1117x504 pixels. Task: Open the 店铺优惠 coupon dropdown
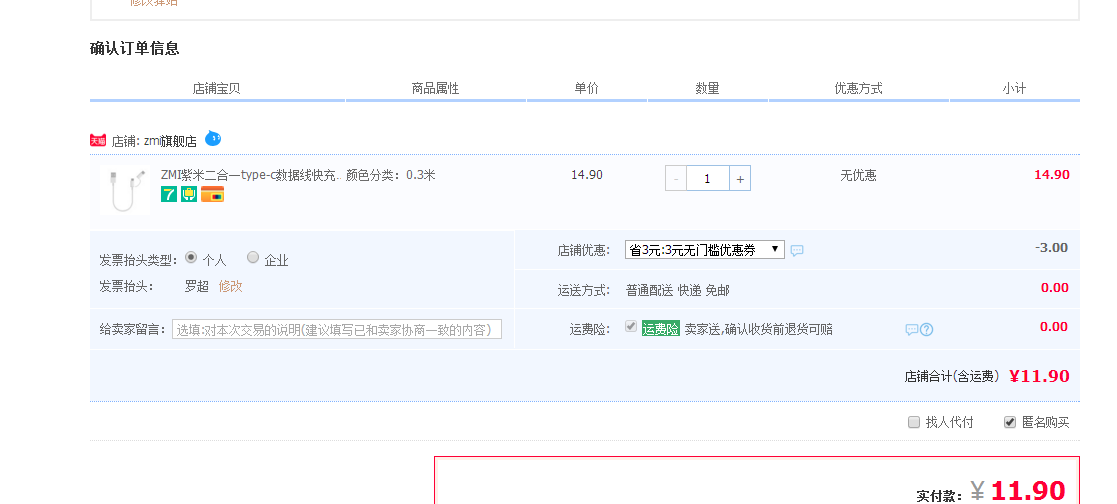tap(705, 250)
